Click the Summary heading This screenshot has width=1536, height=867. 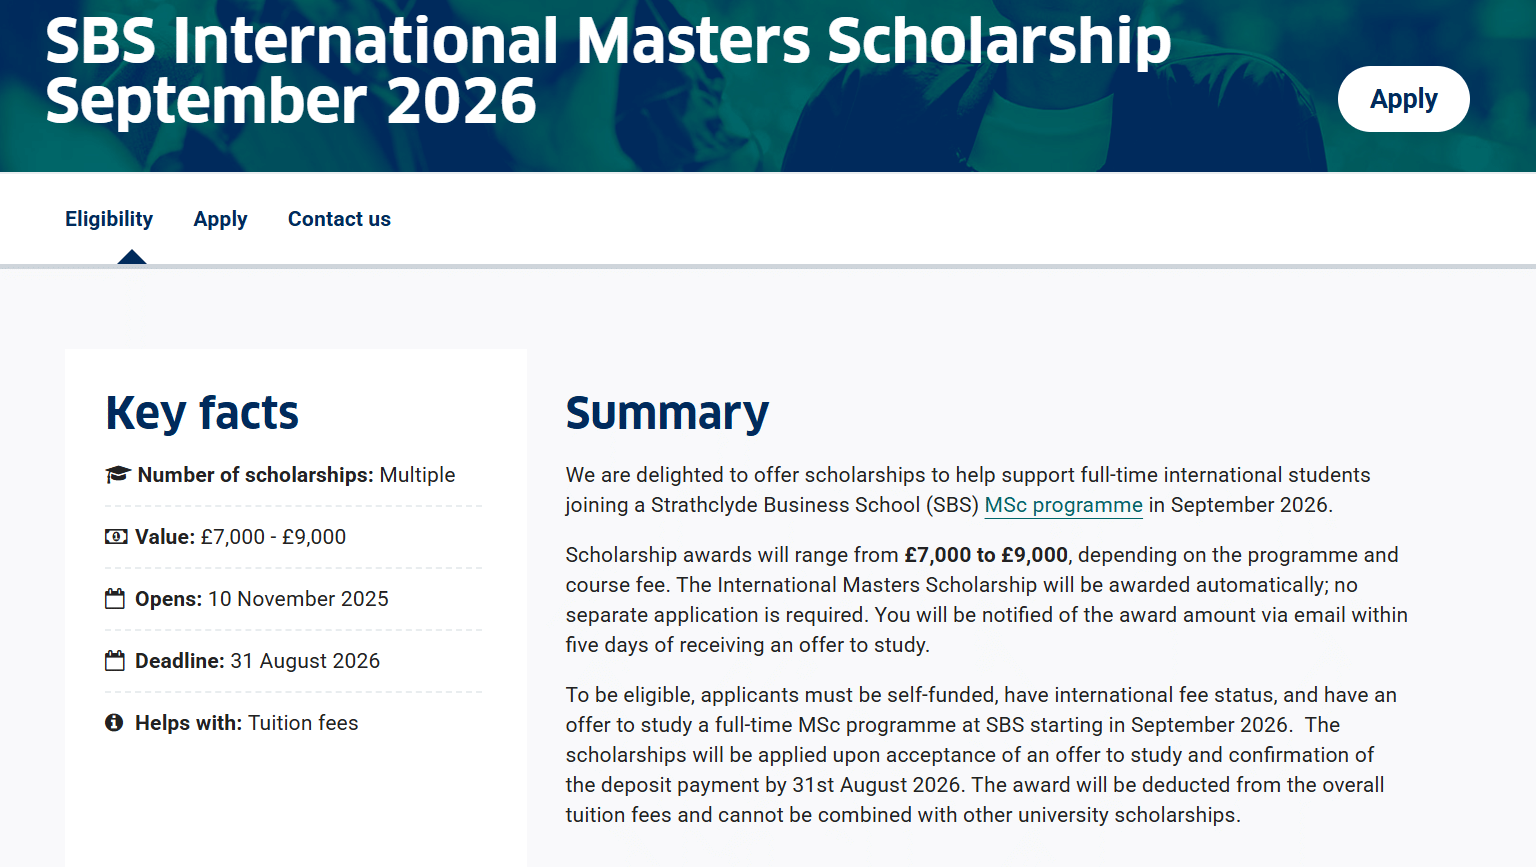(x=667, y=412)
